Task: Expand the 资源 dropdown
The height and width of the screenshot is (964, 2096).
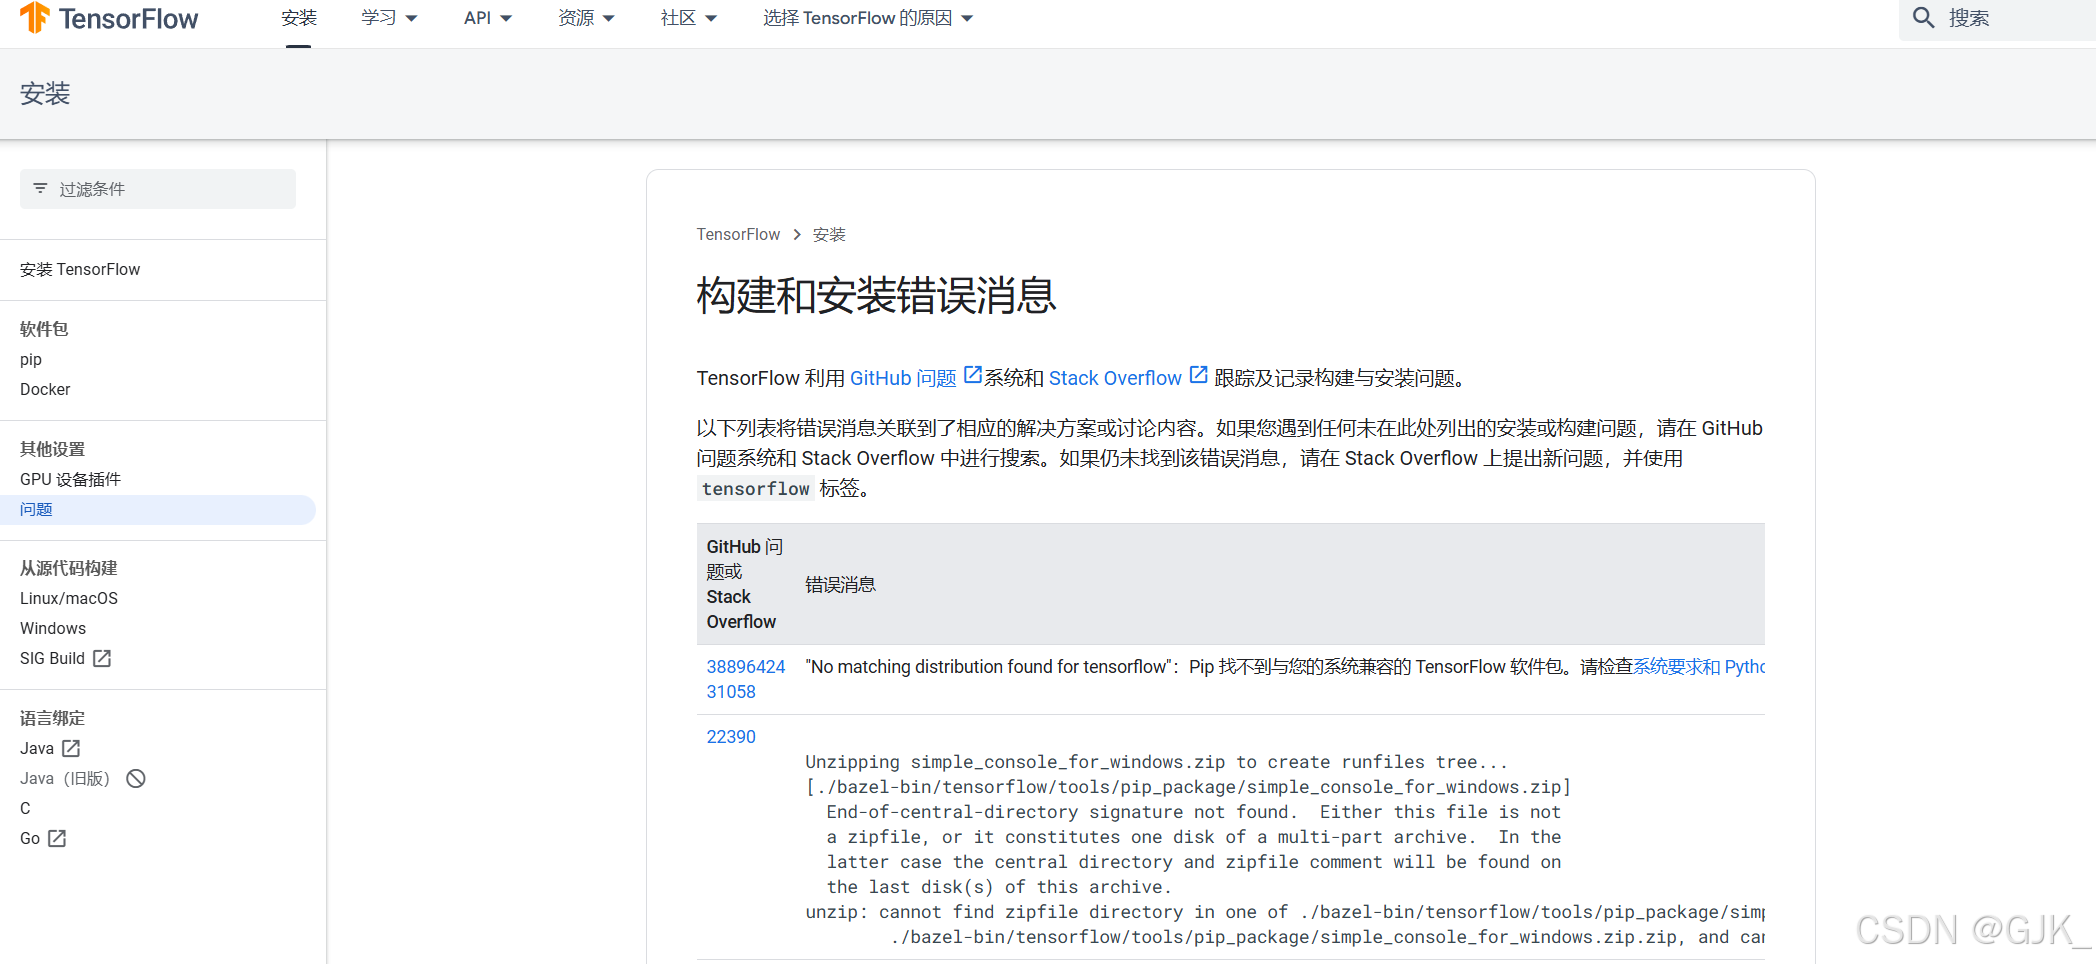Action: pyautogui.click(x=587, y=17)
